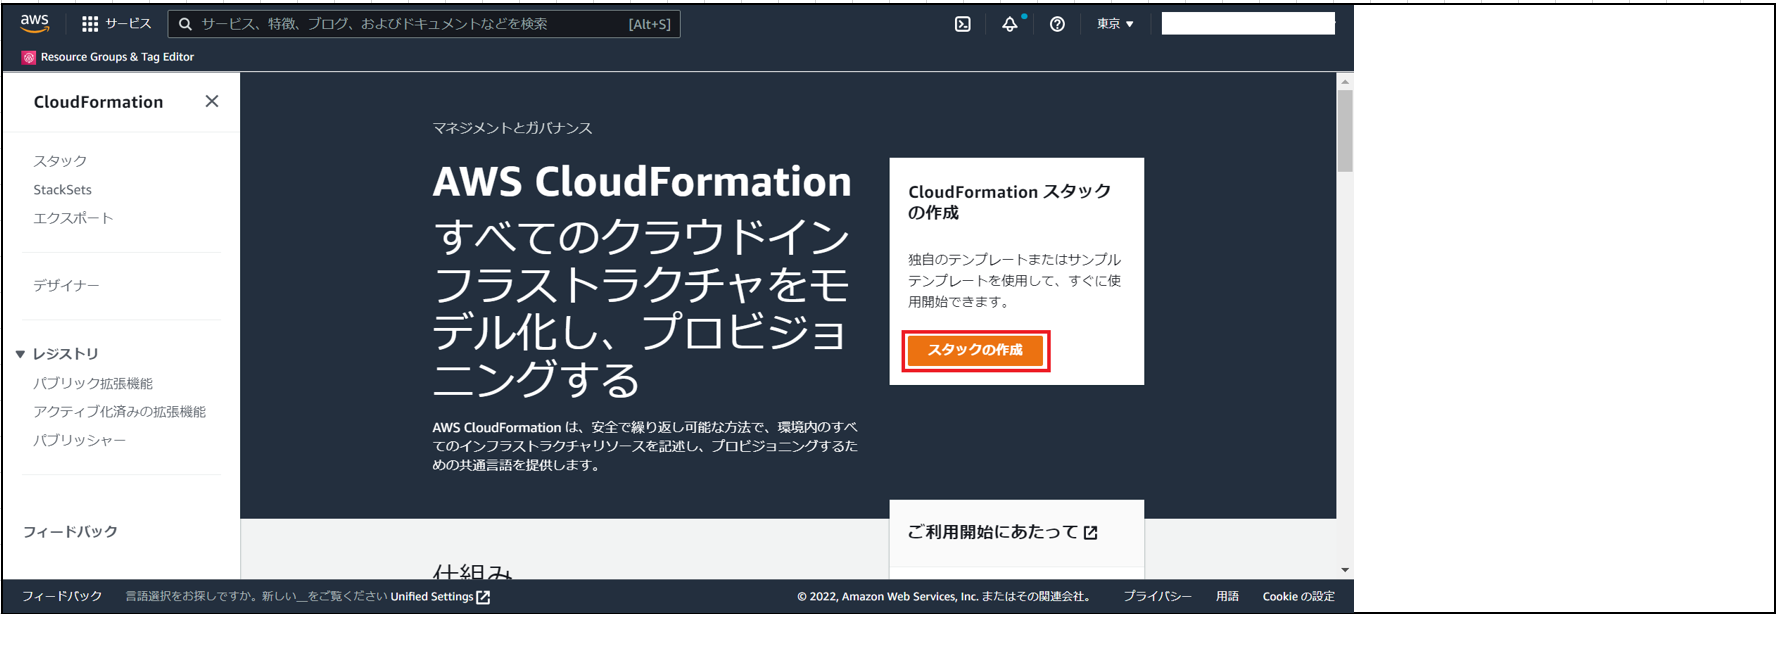Click the スタックの作成 button
This screenshot has width=1776, height=648.
975,350
